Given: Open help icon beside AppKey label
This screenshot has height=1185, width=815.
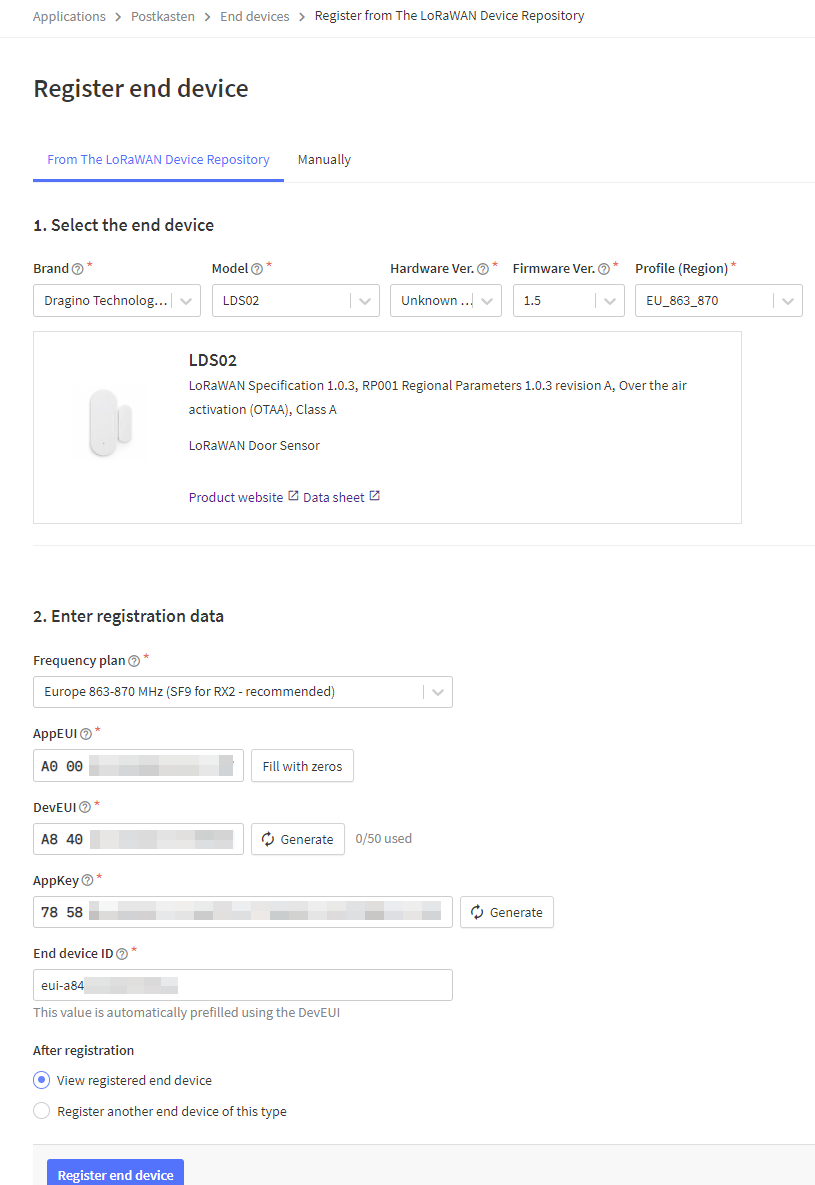Looking at the screenshot, I should point(87,880).
